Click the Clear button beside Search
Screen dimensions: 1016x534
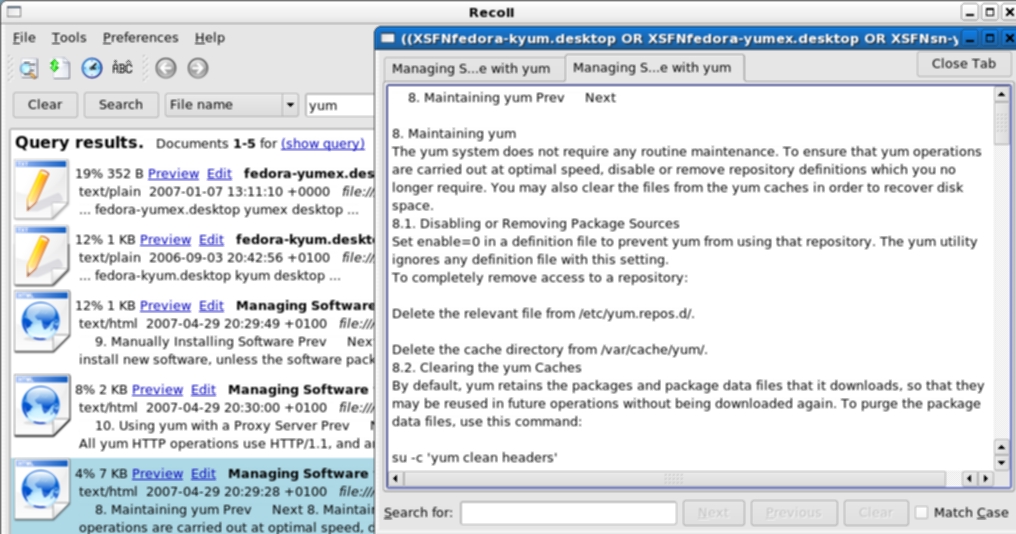pyautogui.click(x=45, y=104)
